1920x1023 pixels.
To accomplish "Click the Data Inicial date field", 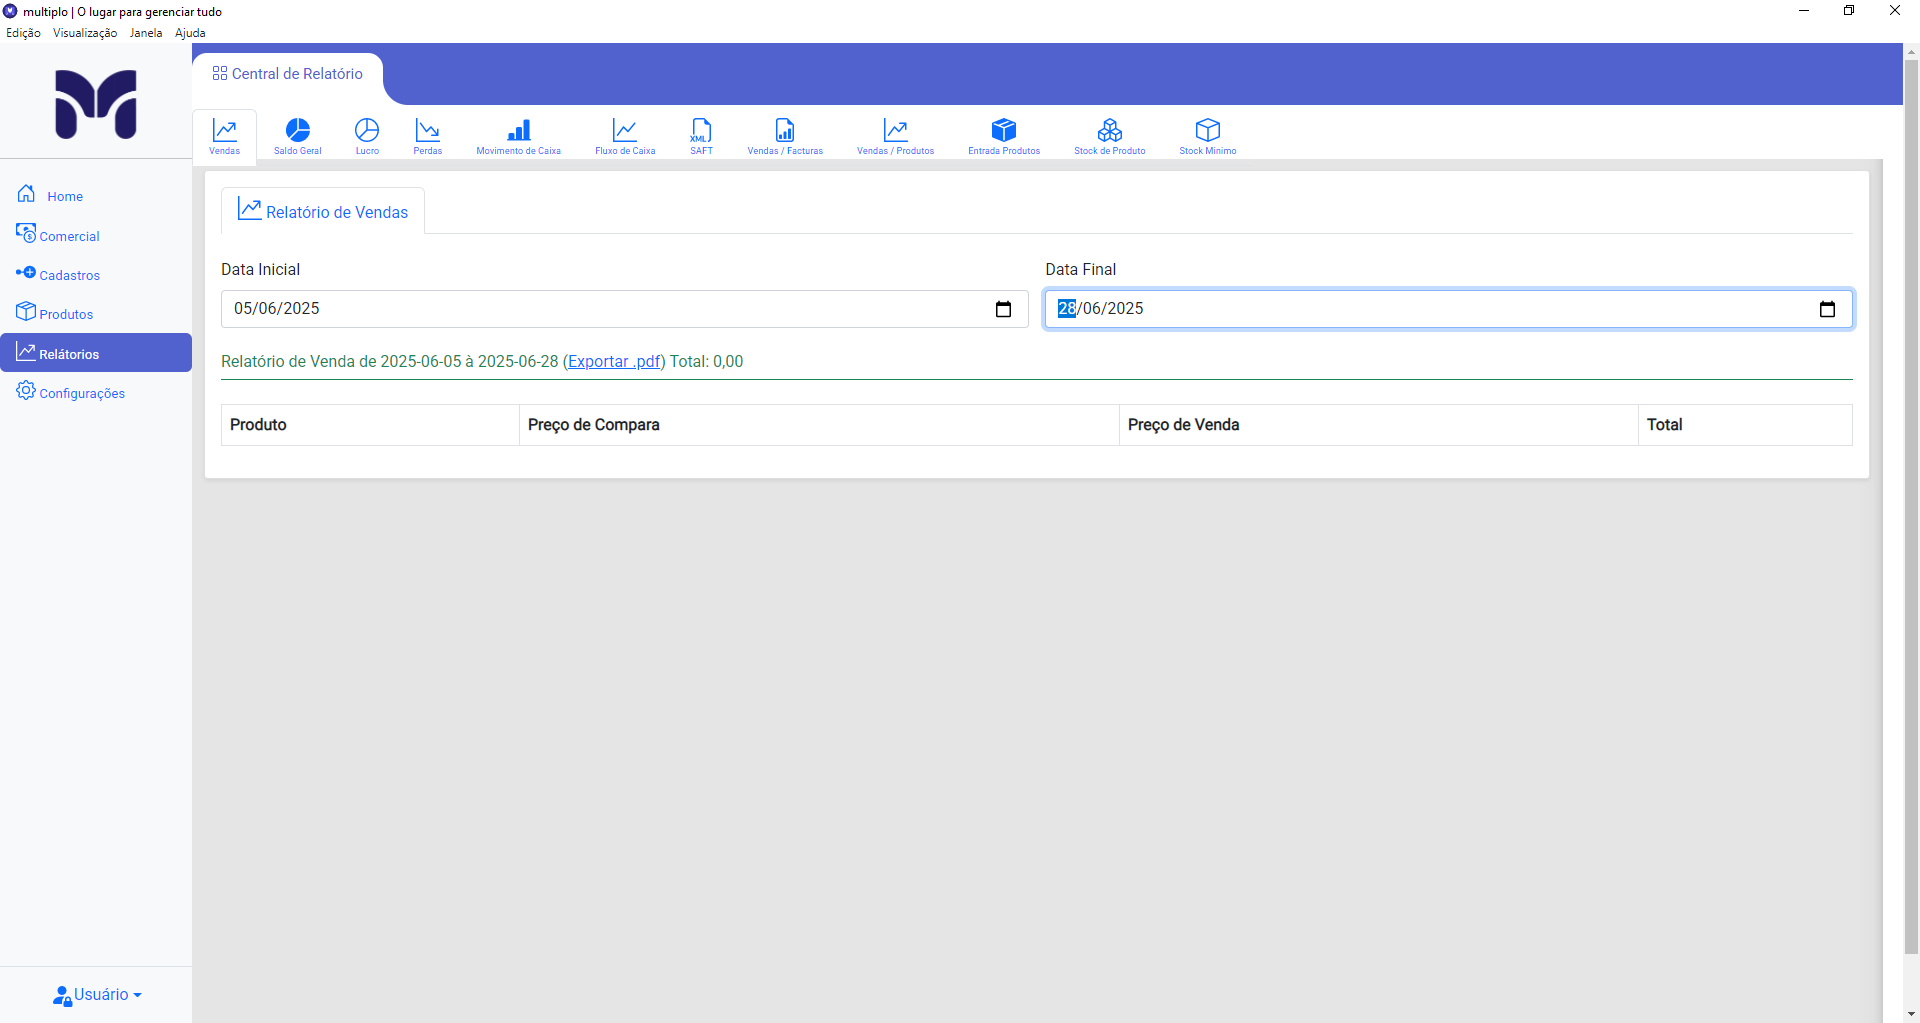I will point(600,309).
